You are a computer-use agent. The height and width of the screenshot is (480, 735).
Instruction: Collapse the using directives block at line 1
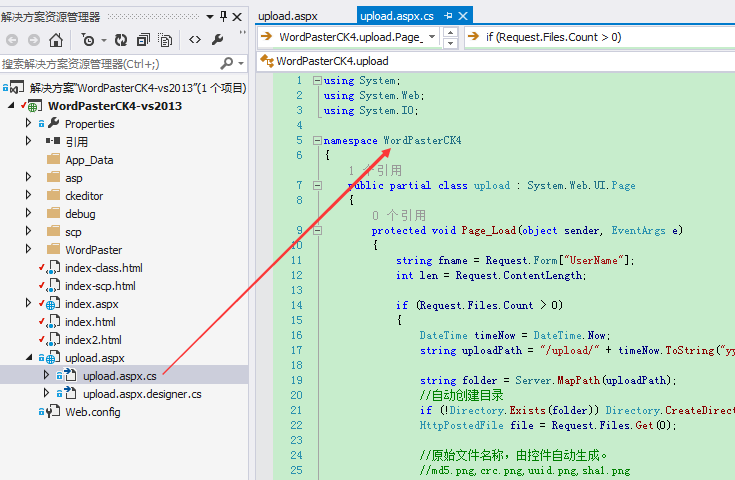[317, 81]
